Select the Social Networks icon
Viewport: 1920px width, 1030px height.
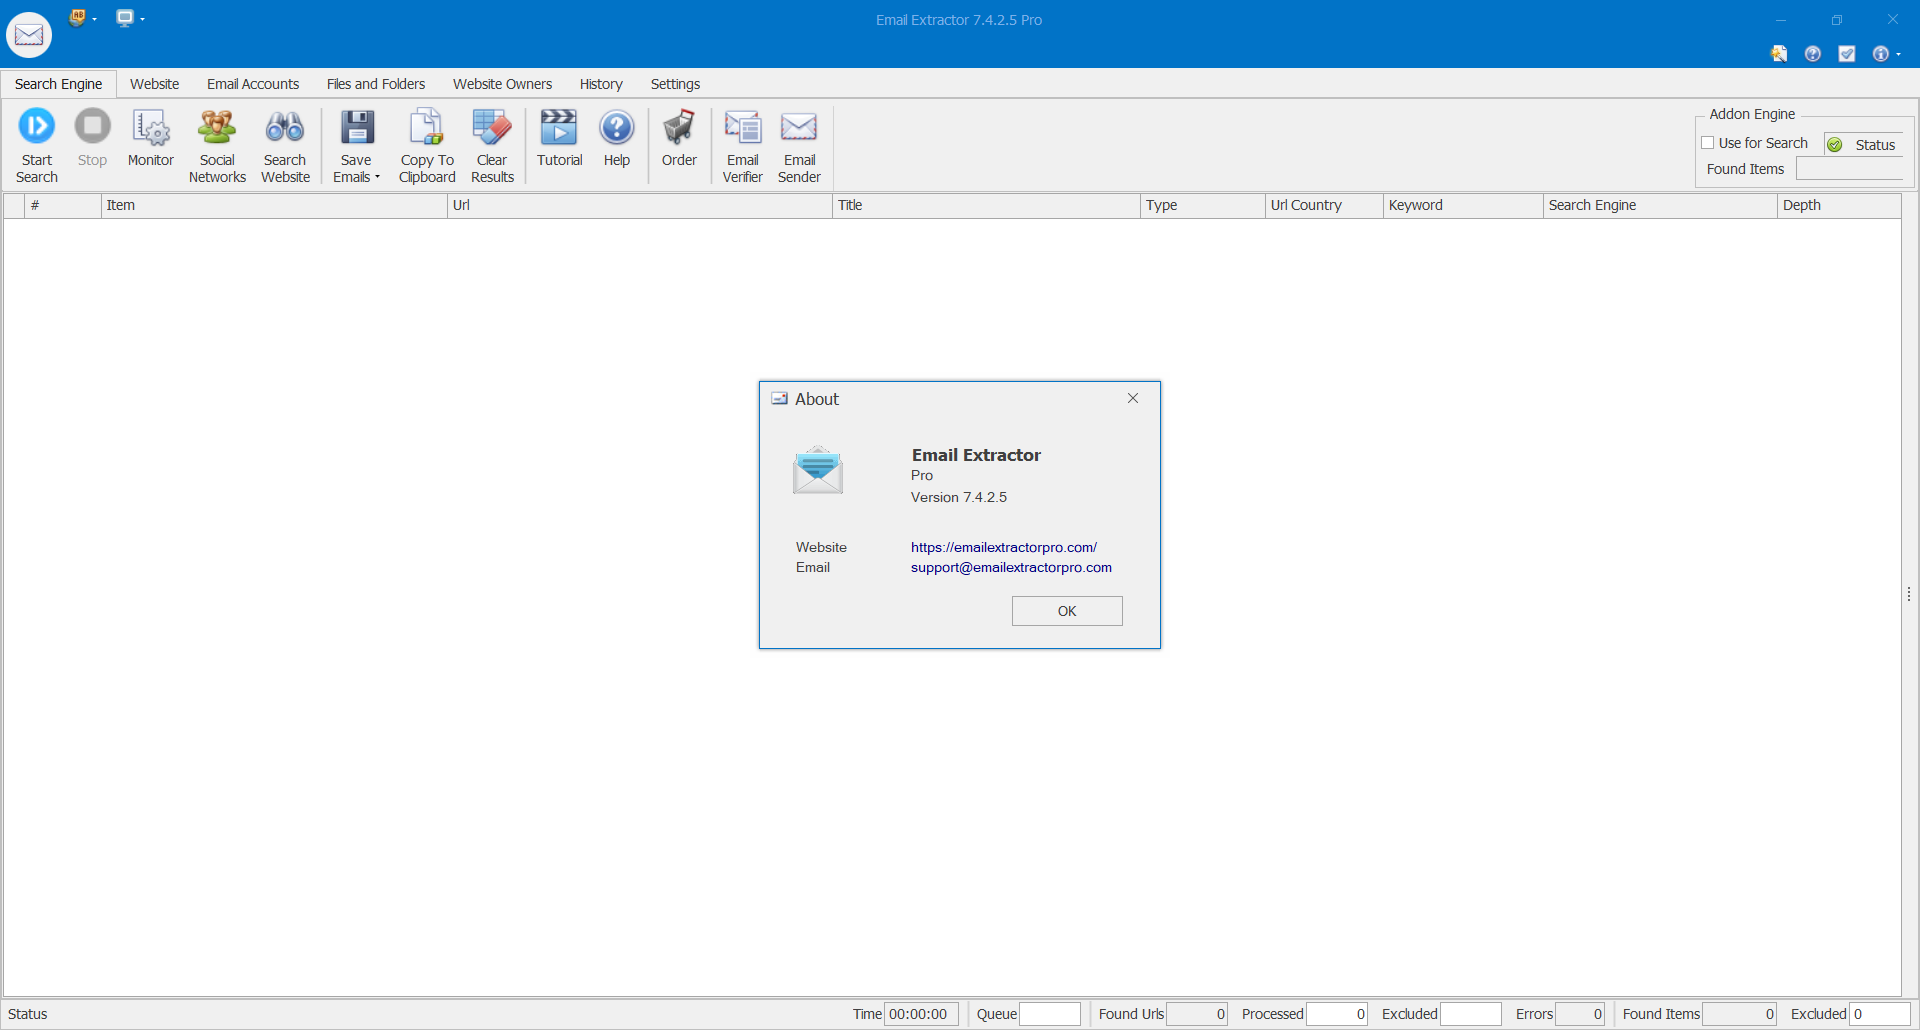[217, 128]
